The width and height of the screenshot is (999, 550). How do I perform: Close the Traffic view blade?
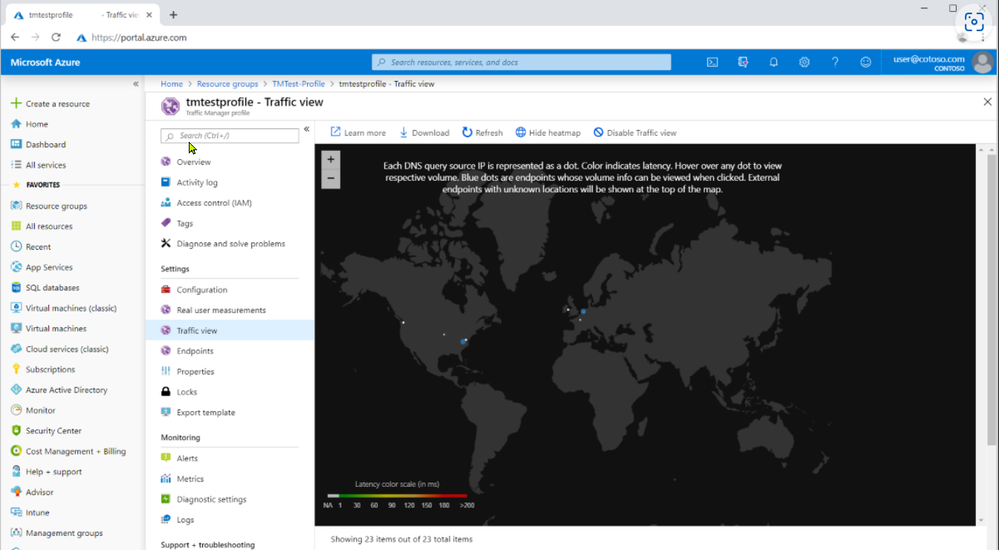[x=988, y=102]
